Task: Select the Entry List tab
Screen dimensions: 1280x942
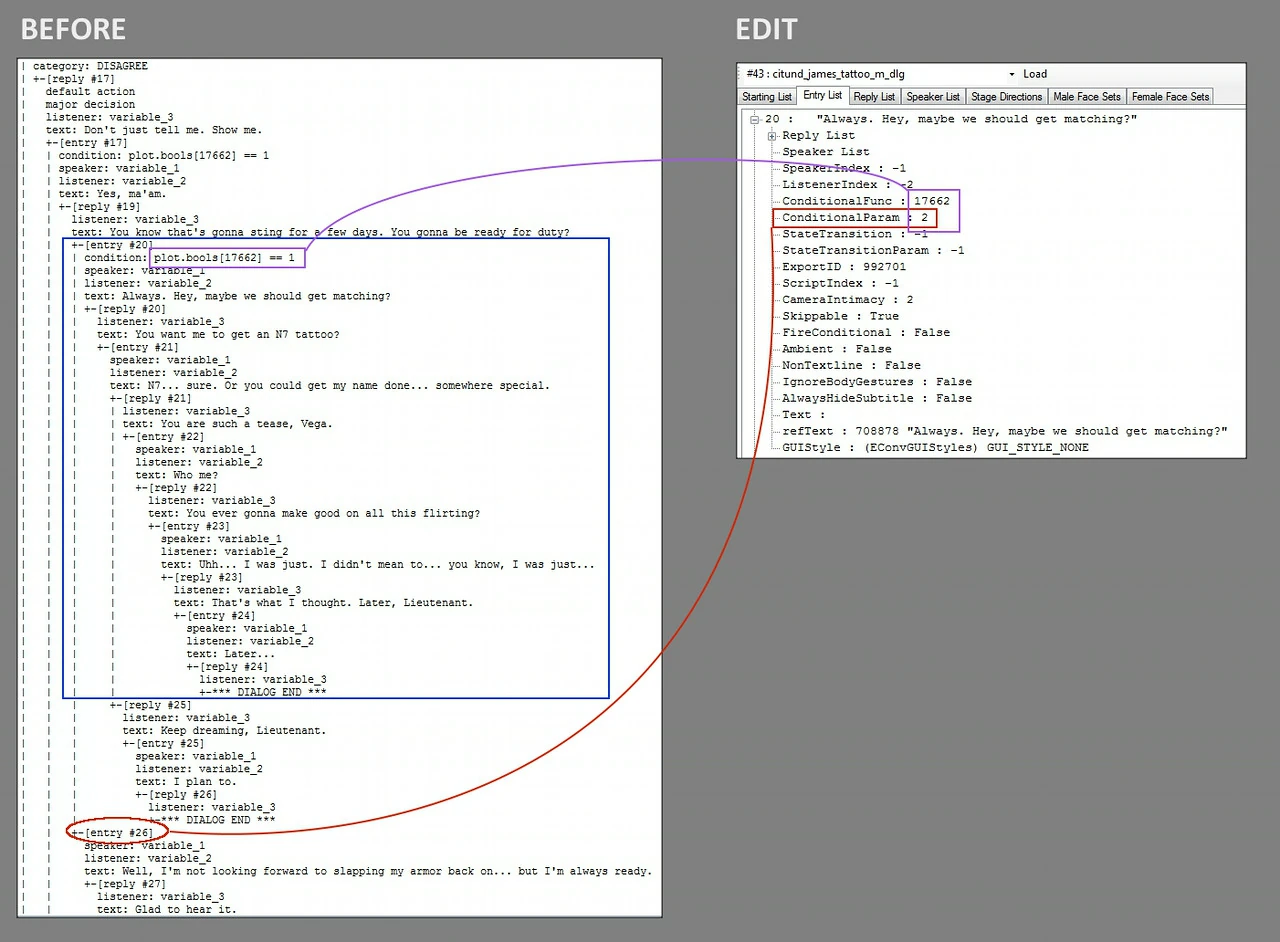Action: [823, 96]
